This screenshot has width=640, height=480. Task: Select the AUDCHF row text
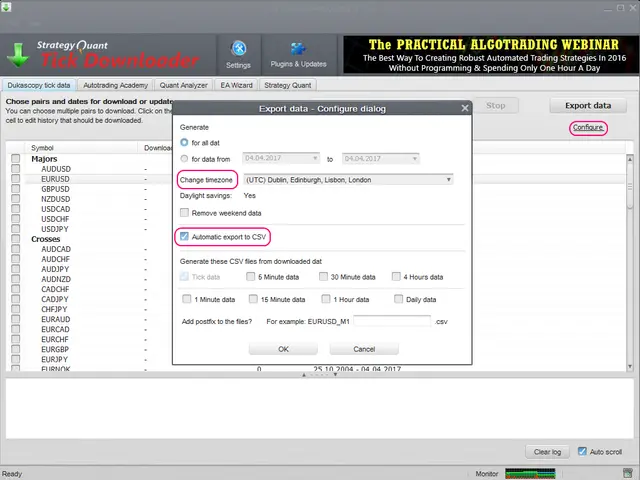55,259
